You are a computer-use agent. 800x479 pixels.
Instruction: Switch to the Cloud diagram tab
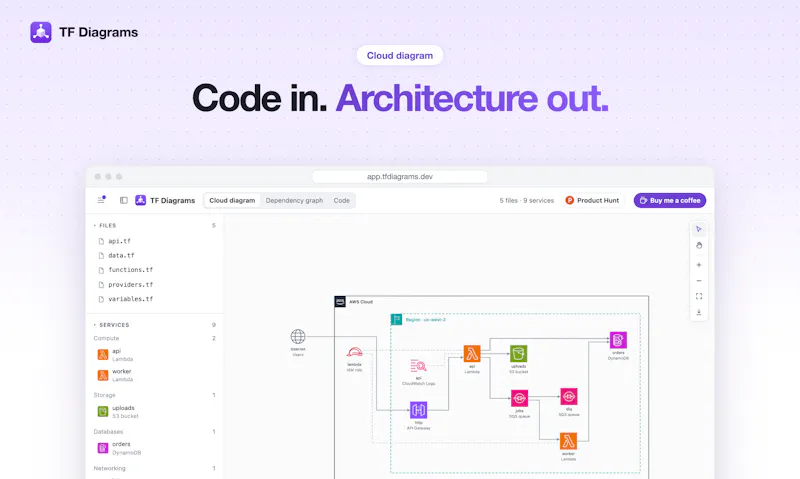(232, 200)
